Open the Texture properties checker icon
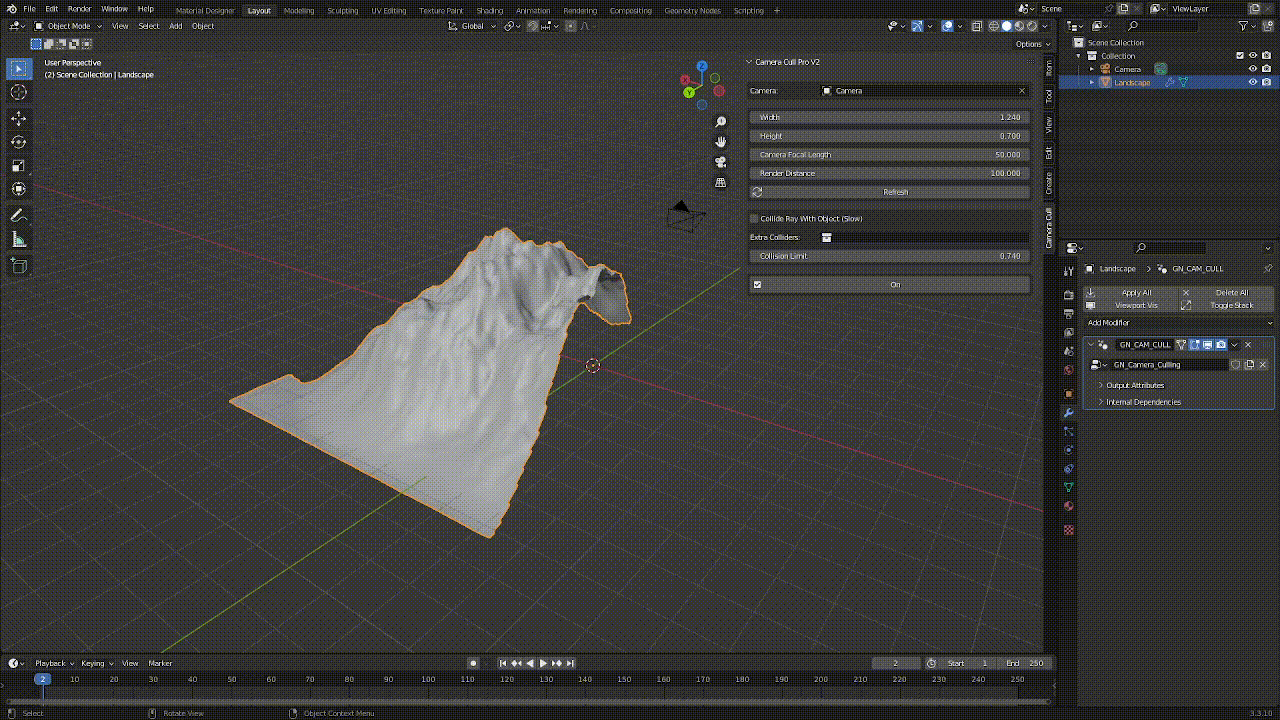Viewport: 1280px width, 720px height. coord(1068,530)
